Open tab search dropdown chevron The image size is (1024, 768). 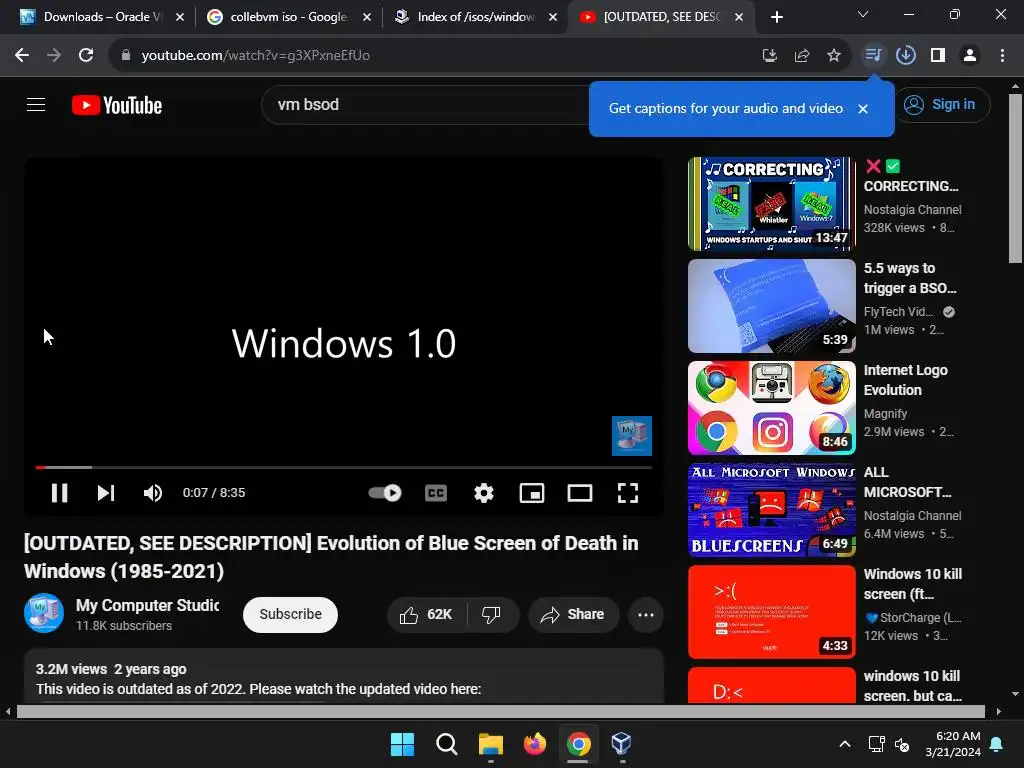coord(863,14)
